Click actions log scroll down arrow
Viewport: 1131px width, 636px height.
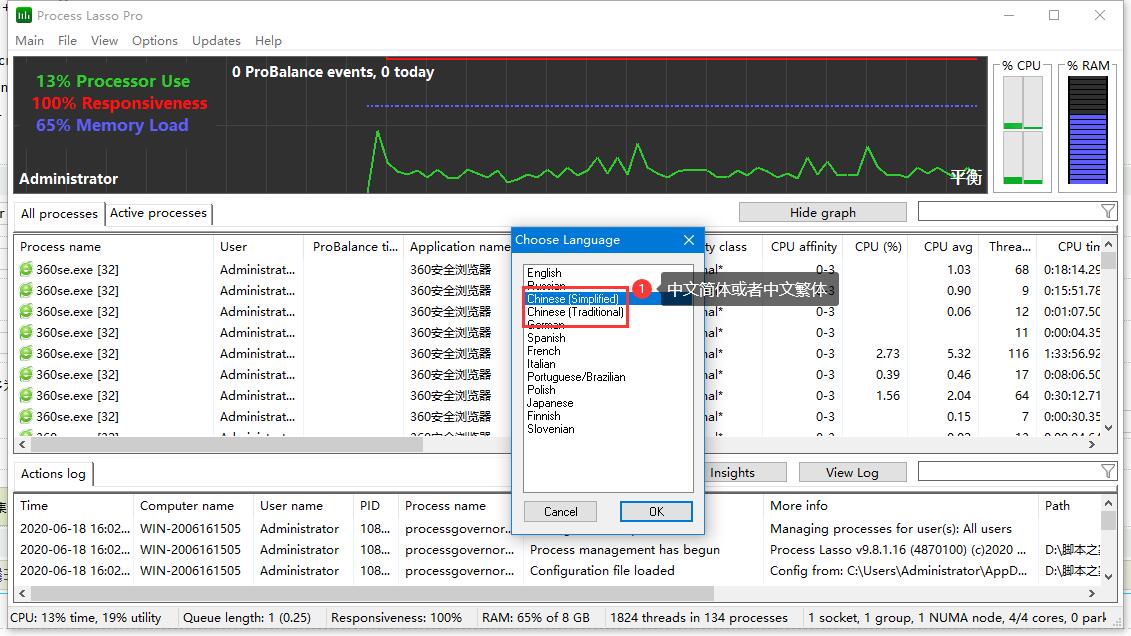(x=1109, y=576)
